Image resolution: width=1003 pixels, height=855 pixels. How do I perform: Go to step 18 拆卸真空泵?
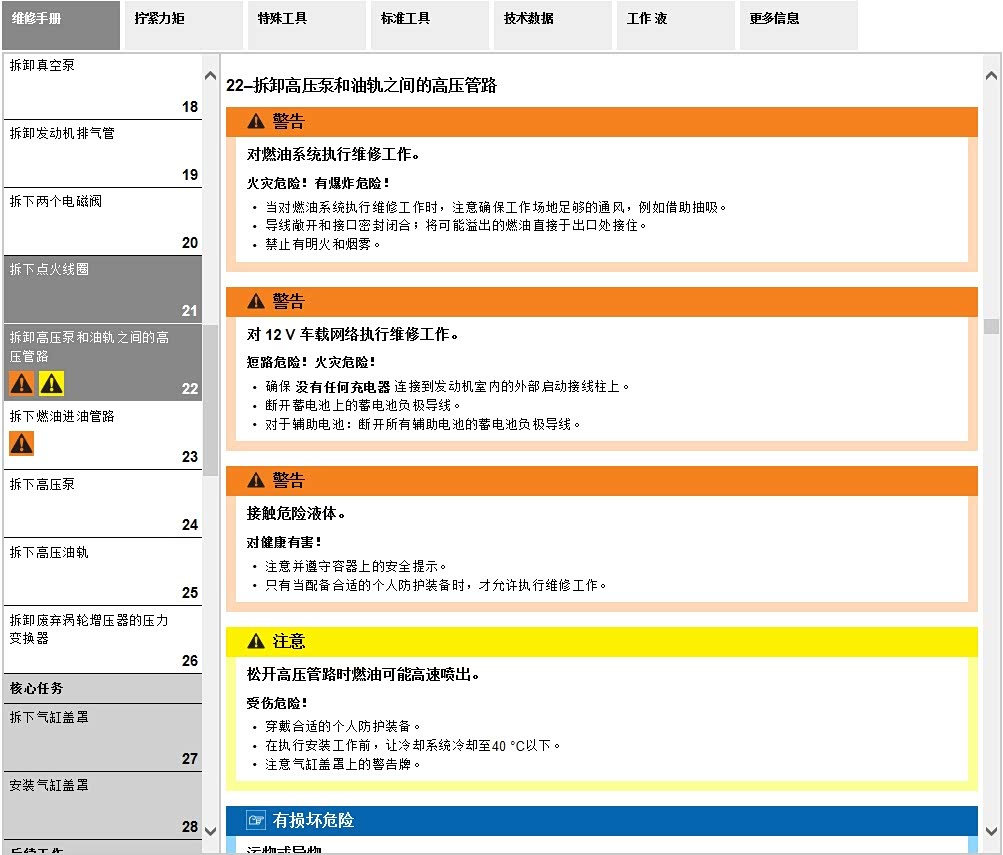[x=102, y=86]
